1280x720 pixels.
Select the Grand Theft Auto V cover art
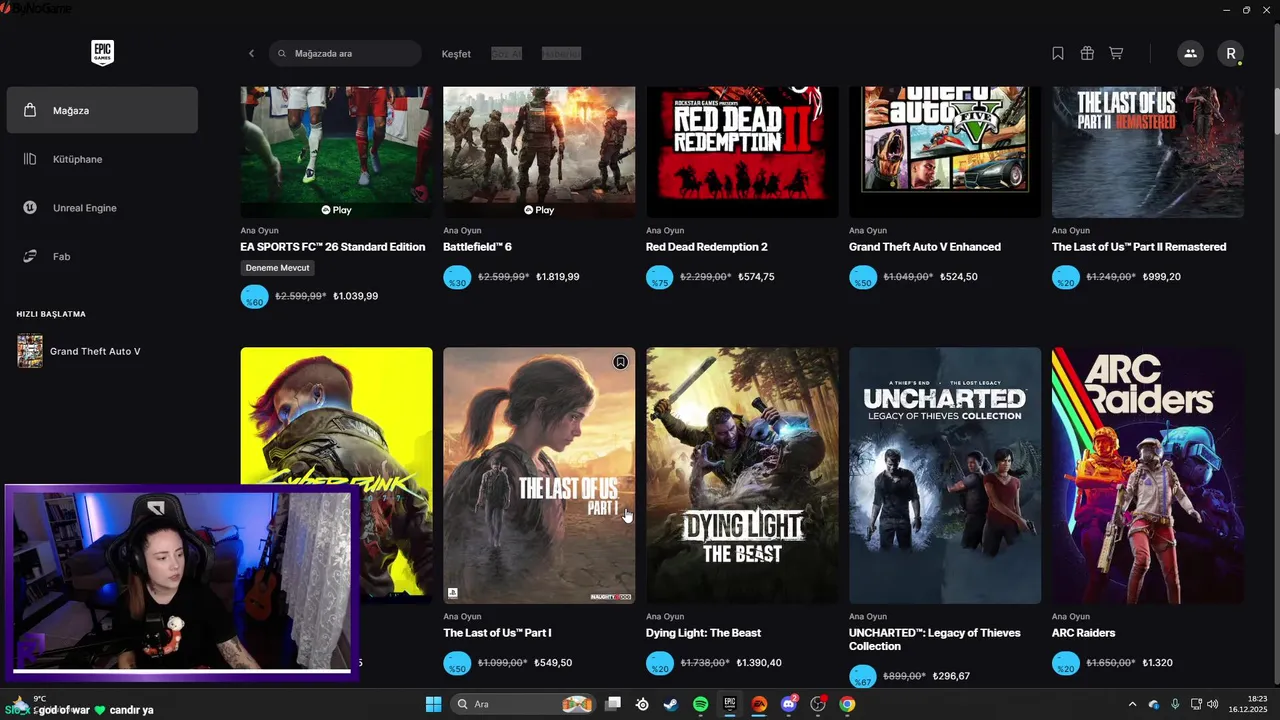pos(945,152)
